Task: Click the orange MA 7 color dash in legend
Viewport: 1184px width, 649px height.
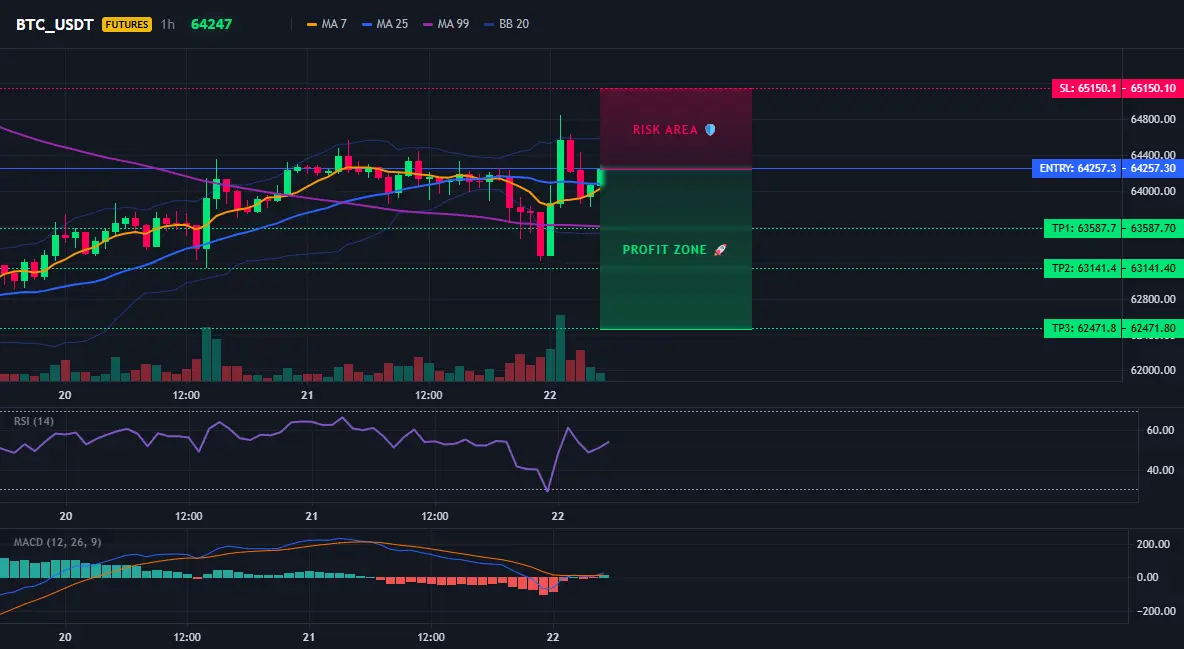Action: click(312, 24)
